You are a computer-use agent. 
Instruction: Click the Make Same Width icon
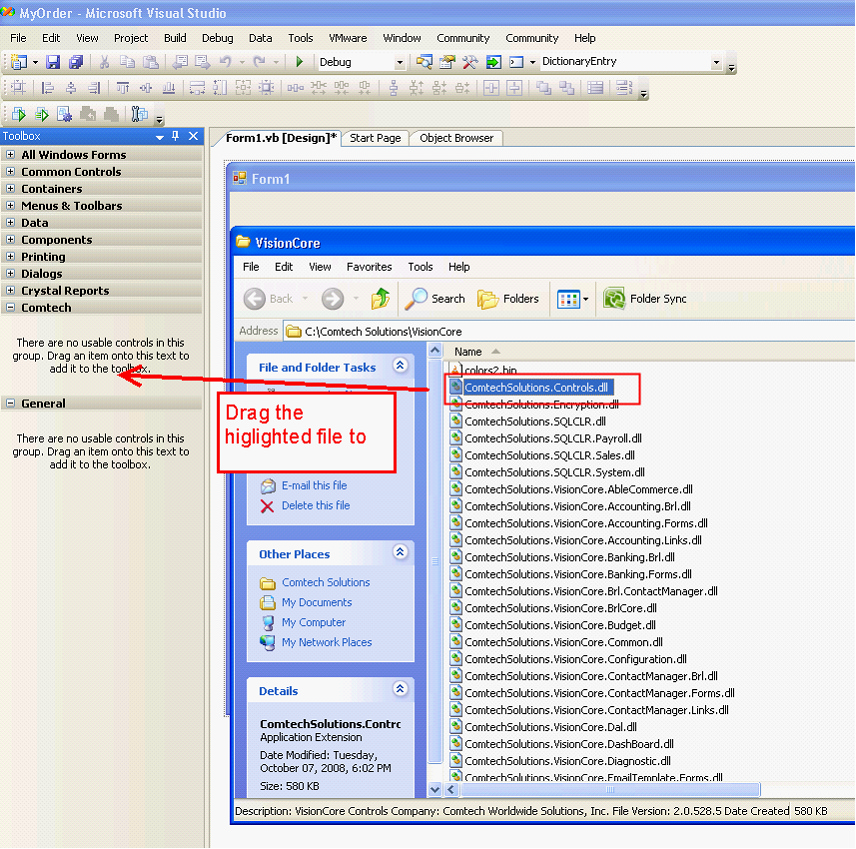(x=197, y=88)
